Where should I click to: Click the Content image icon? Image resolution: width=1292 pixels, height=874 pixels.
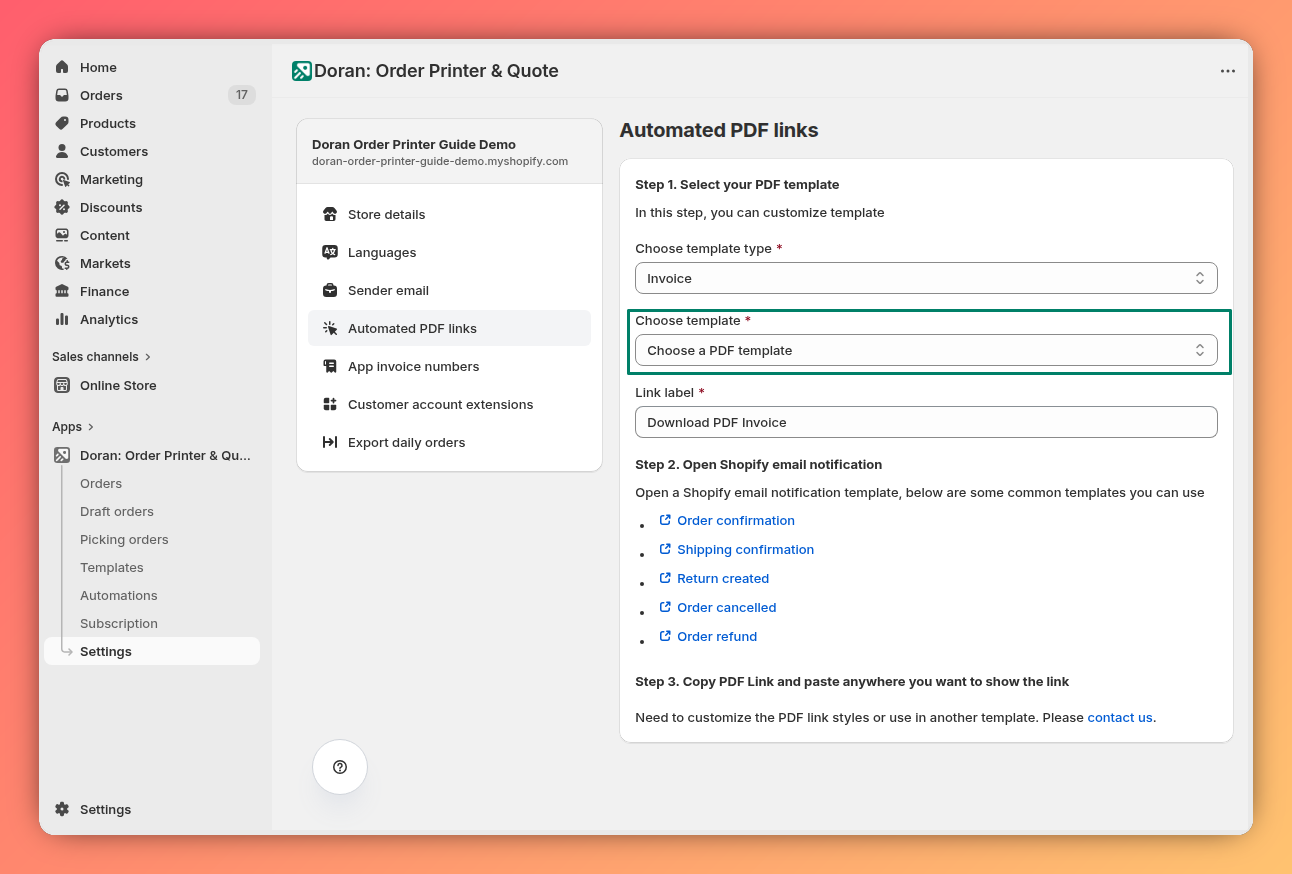[62, 235]
